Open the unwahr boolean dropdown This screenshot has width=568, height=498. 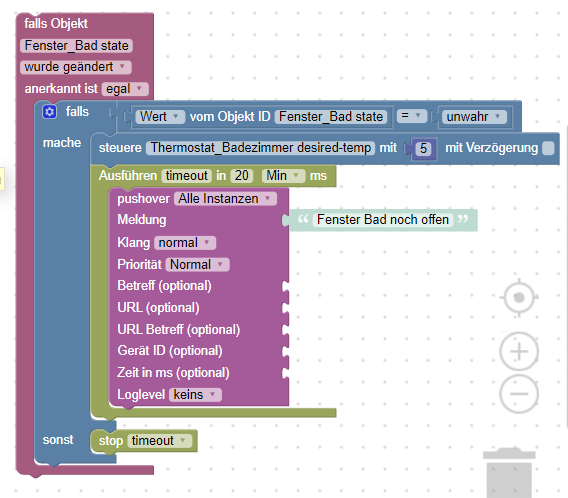click(x=474, y=117)
